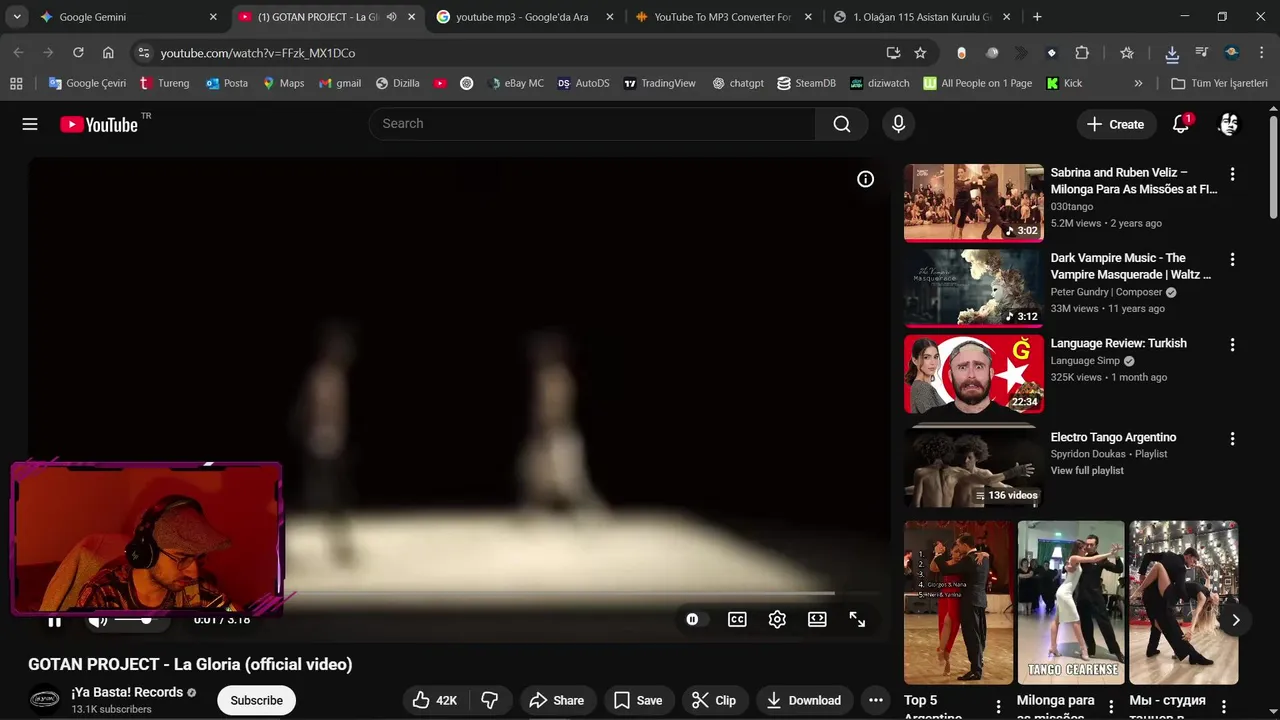Click the Create button on YouTube
Screen dimensions: 1280x720
pyautogui.click(x=1115, y=124)
